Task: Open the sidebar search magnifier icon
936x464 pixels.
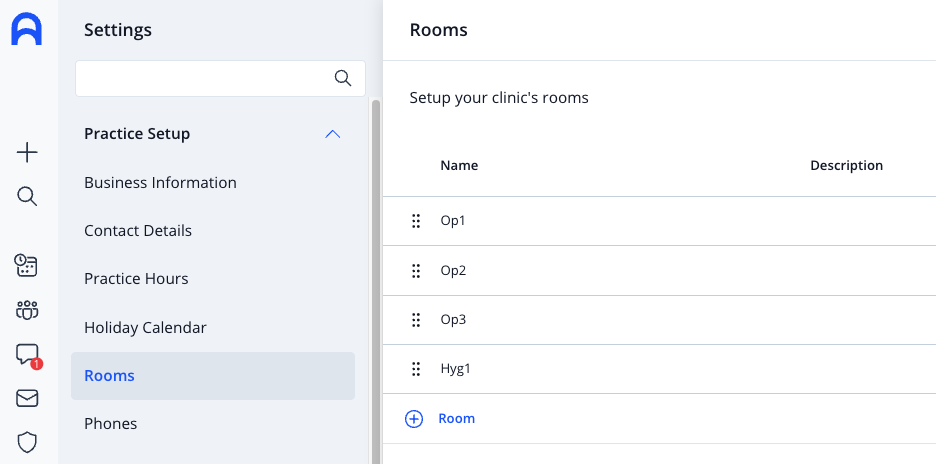Action: pyautogui.click(x=27, y=196)
